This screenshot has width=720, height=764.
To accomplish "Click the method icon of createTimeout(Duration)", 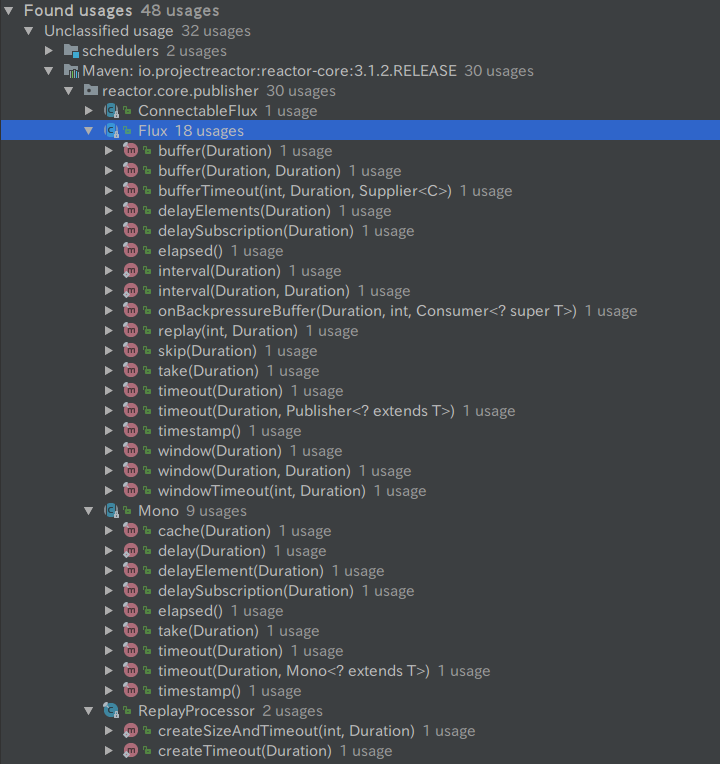I will tap(131, 751).
